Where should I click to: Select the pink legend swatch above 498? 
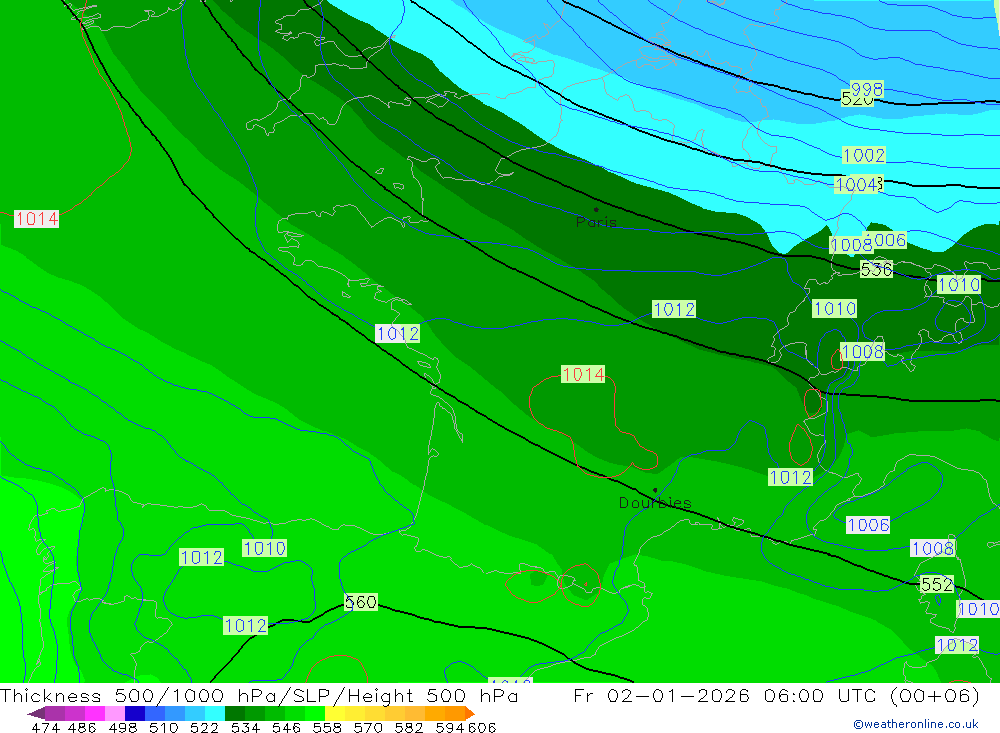115,713
